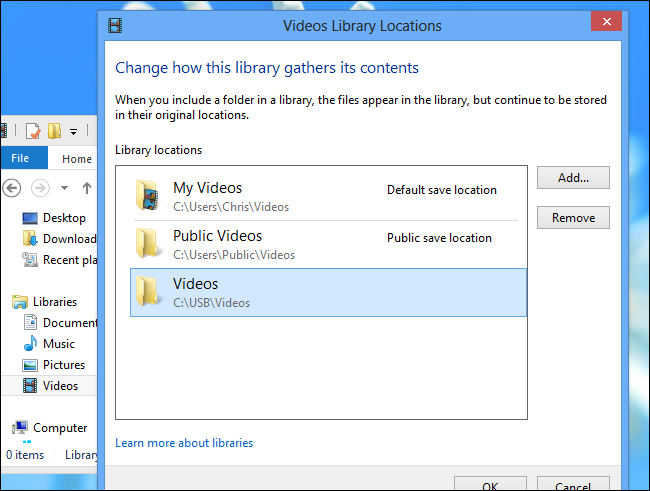
Task: Close the Videos Library Locations dialog
Action: tap(606, 21)
